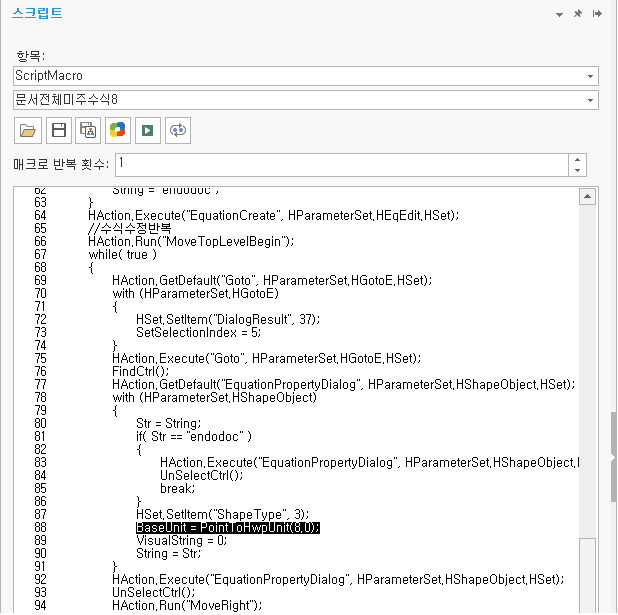Click line 93 UnSelectCtrl(); statement
Screen dimensions: 618x615
tap(153, 593)
